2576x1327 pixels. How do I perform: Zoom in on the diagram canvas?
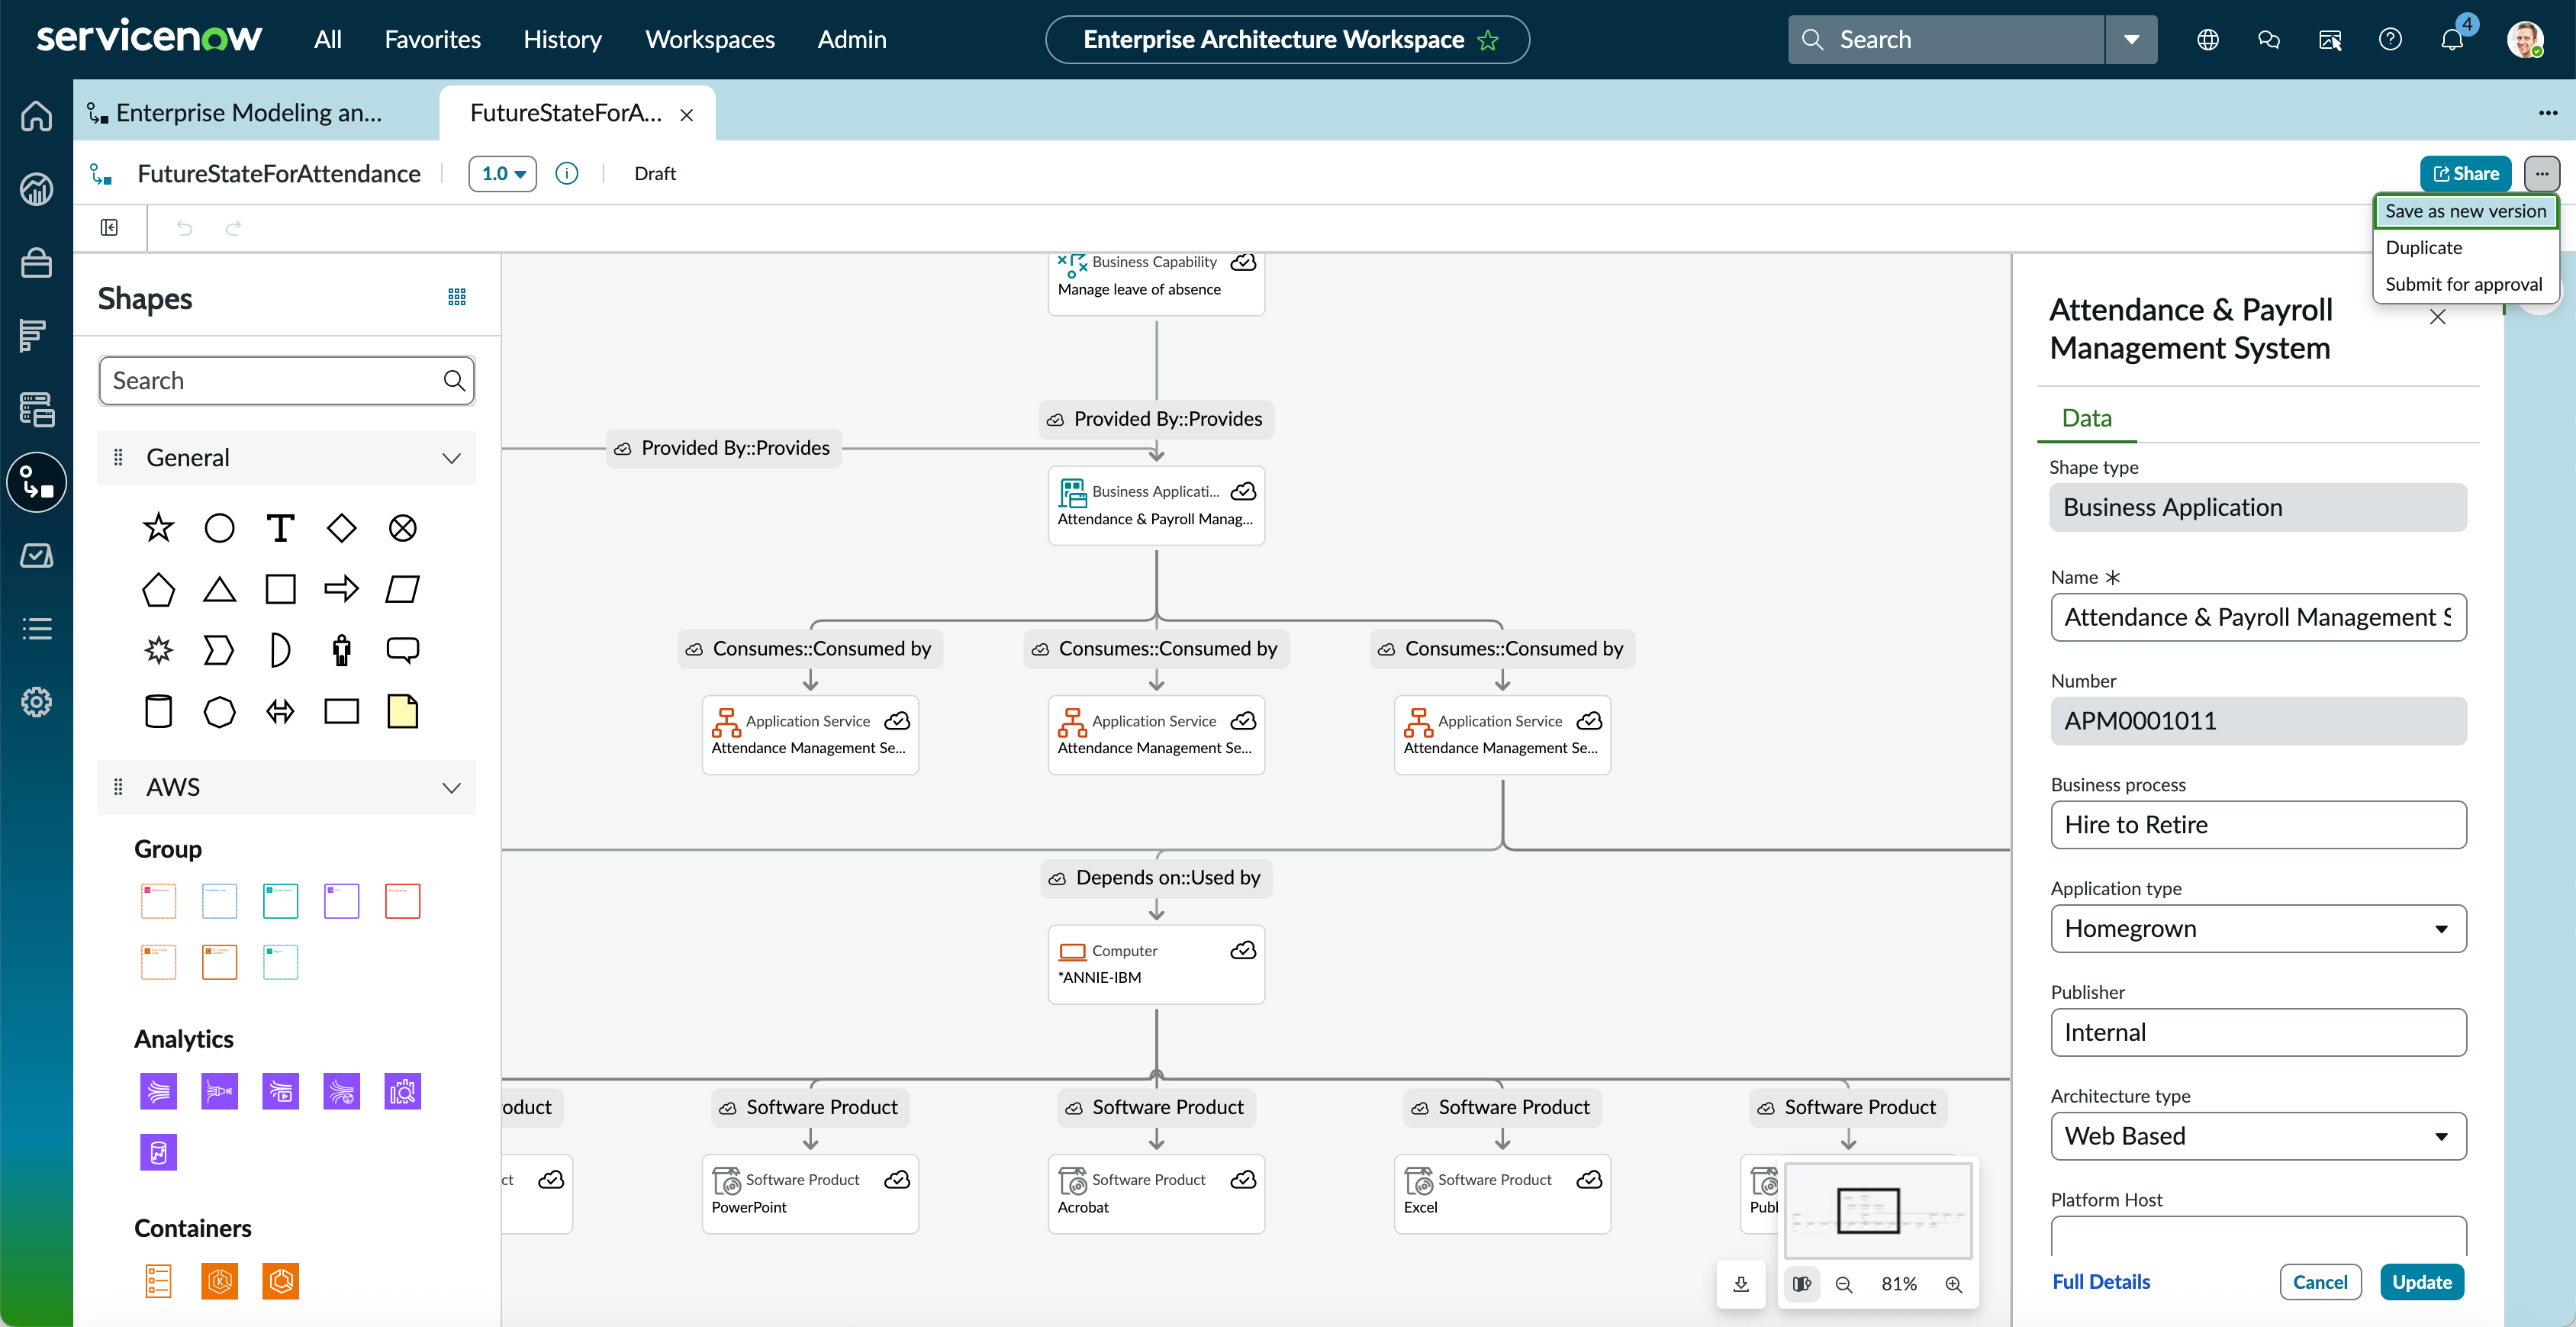point(1953,1284)
